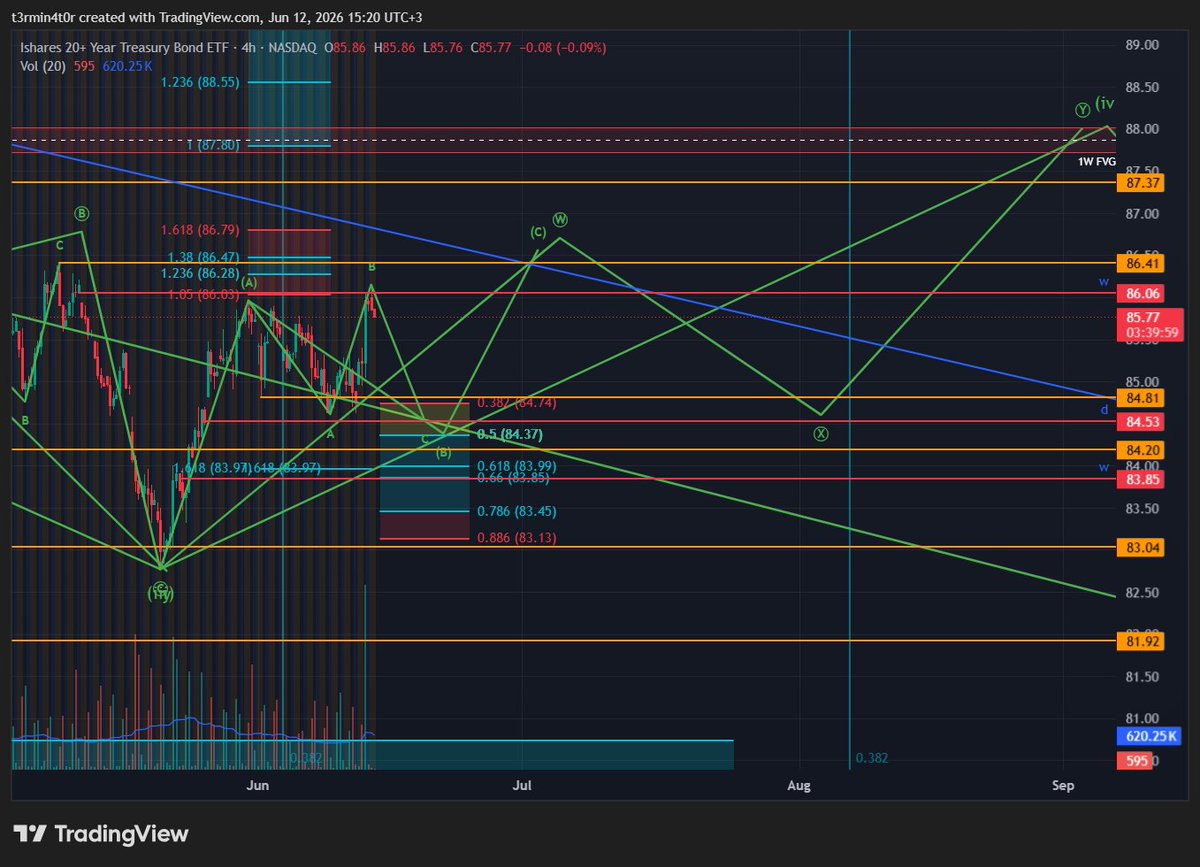Select the 1.38 (86.47) Fibonacci label

[204, 257]
